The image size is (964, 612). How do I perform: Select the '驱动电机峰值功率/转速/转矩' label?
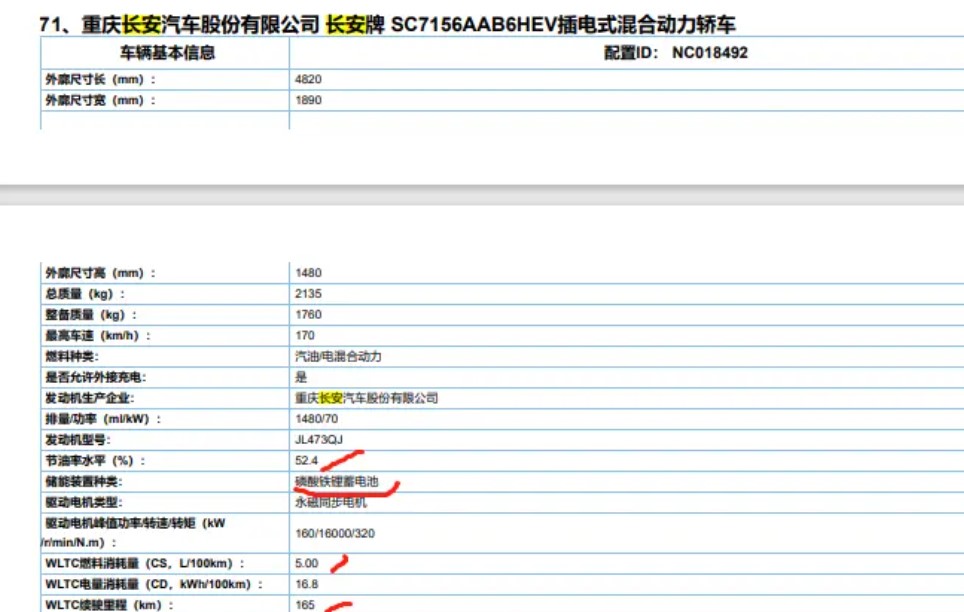[x=135, y=533]
